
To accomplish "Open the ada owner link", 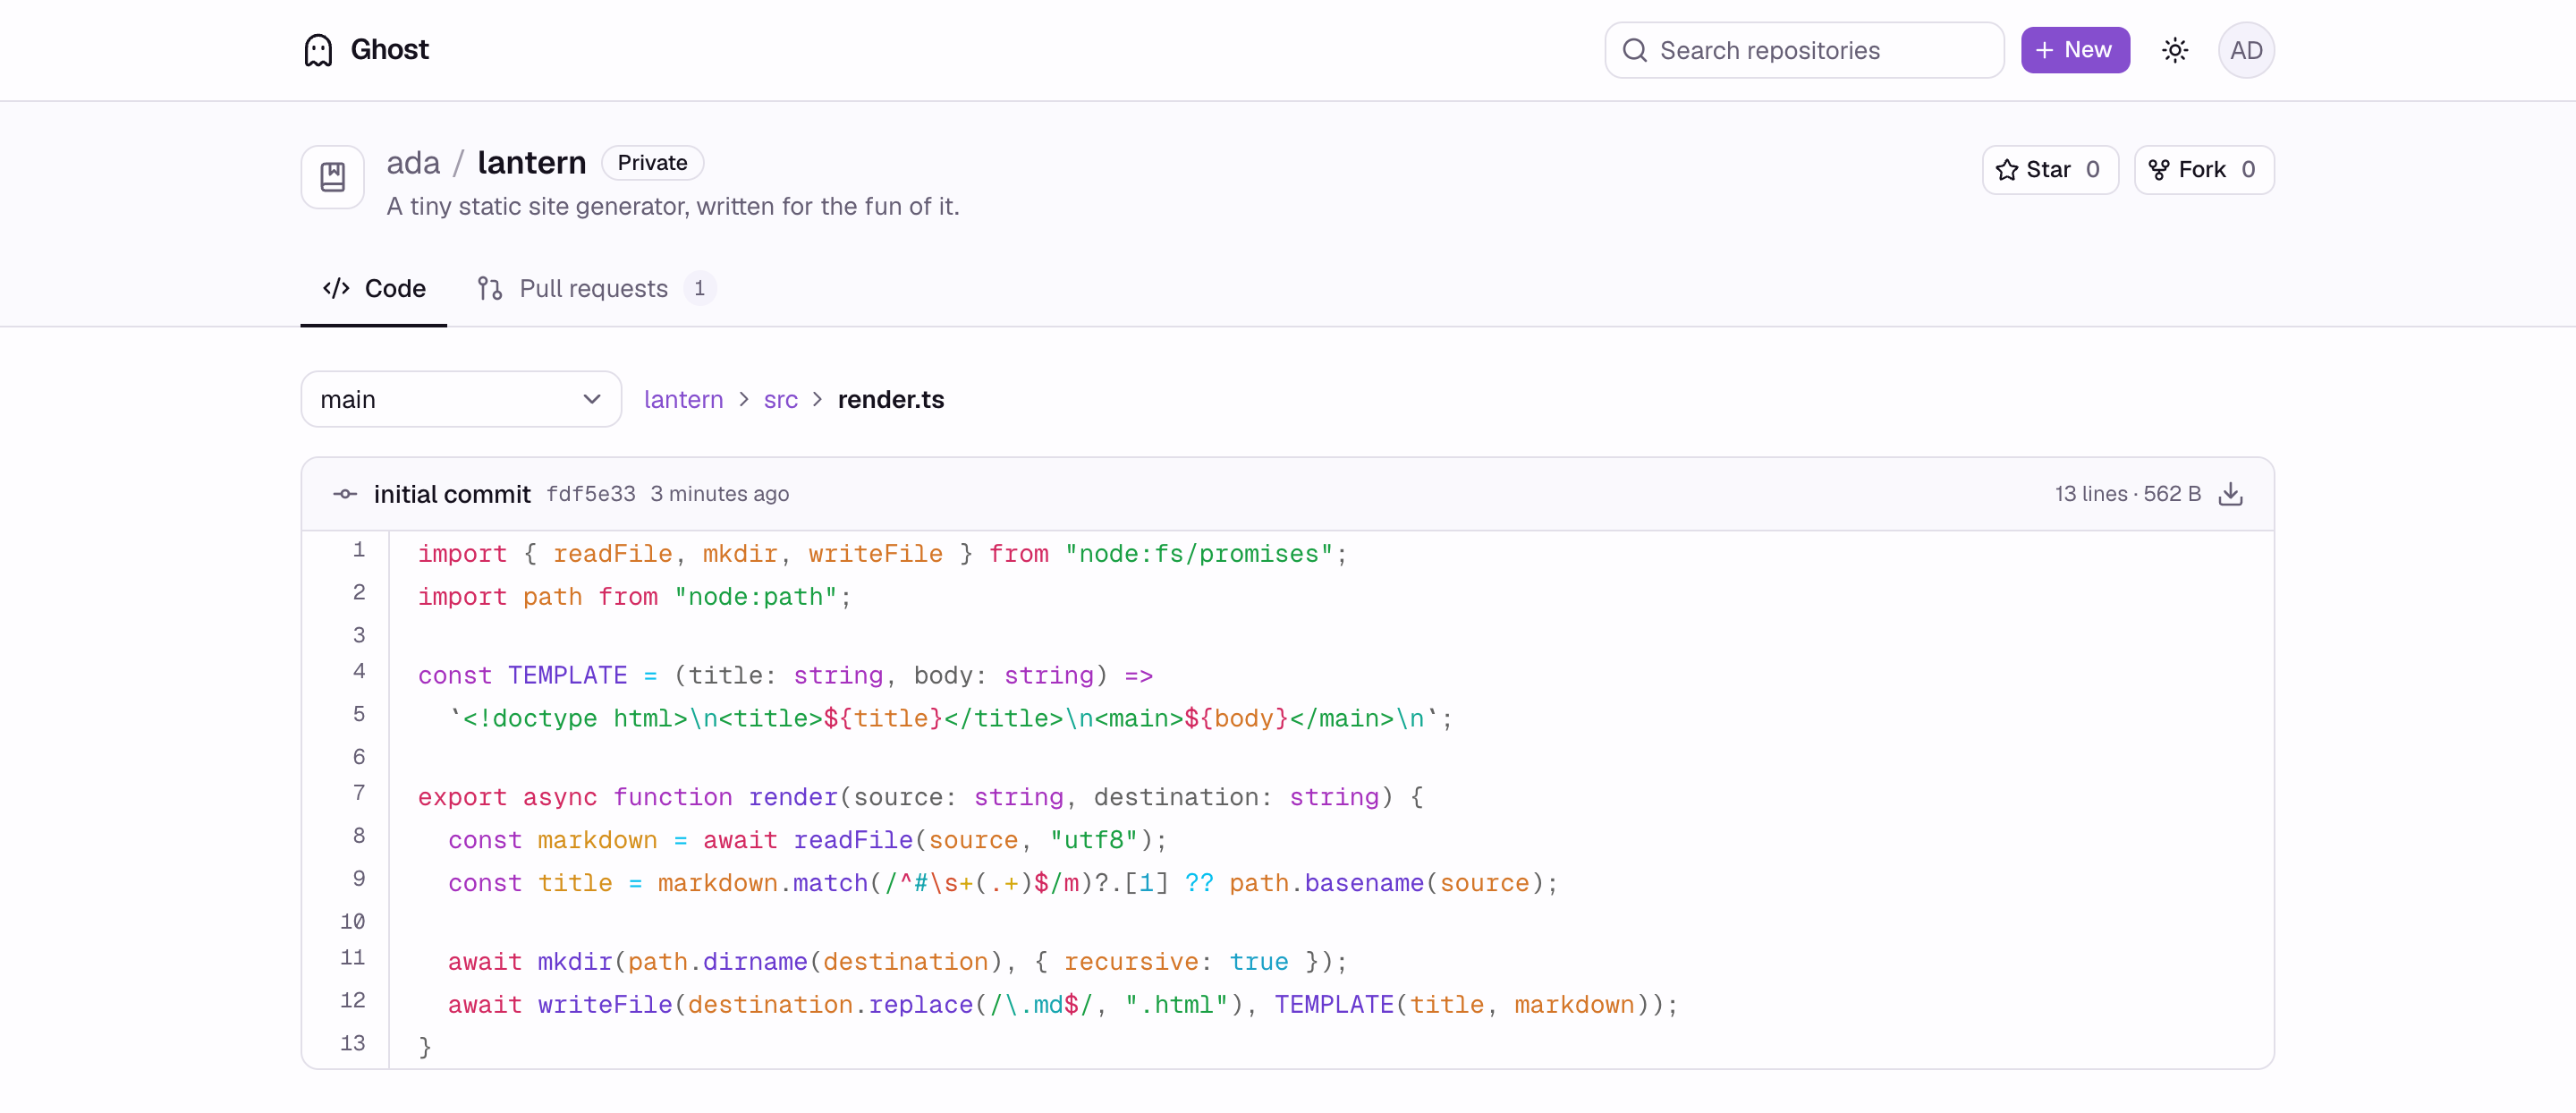I will [413, 162].
